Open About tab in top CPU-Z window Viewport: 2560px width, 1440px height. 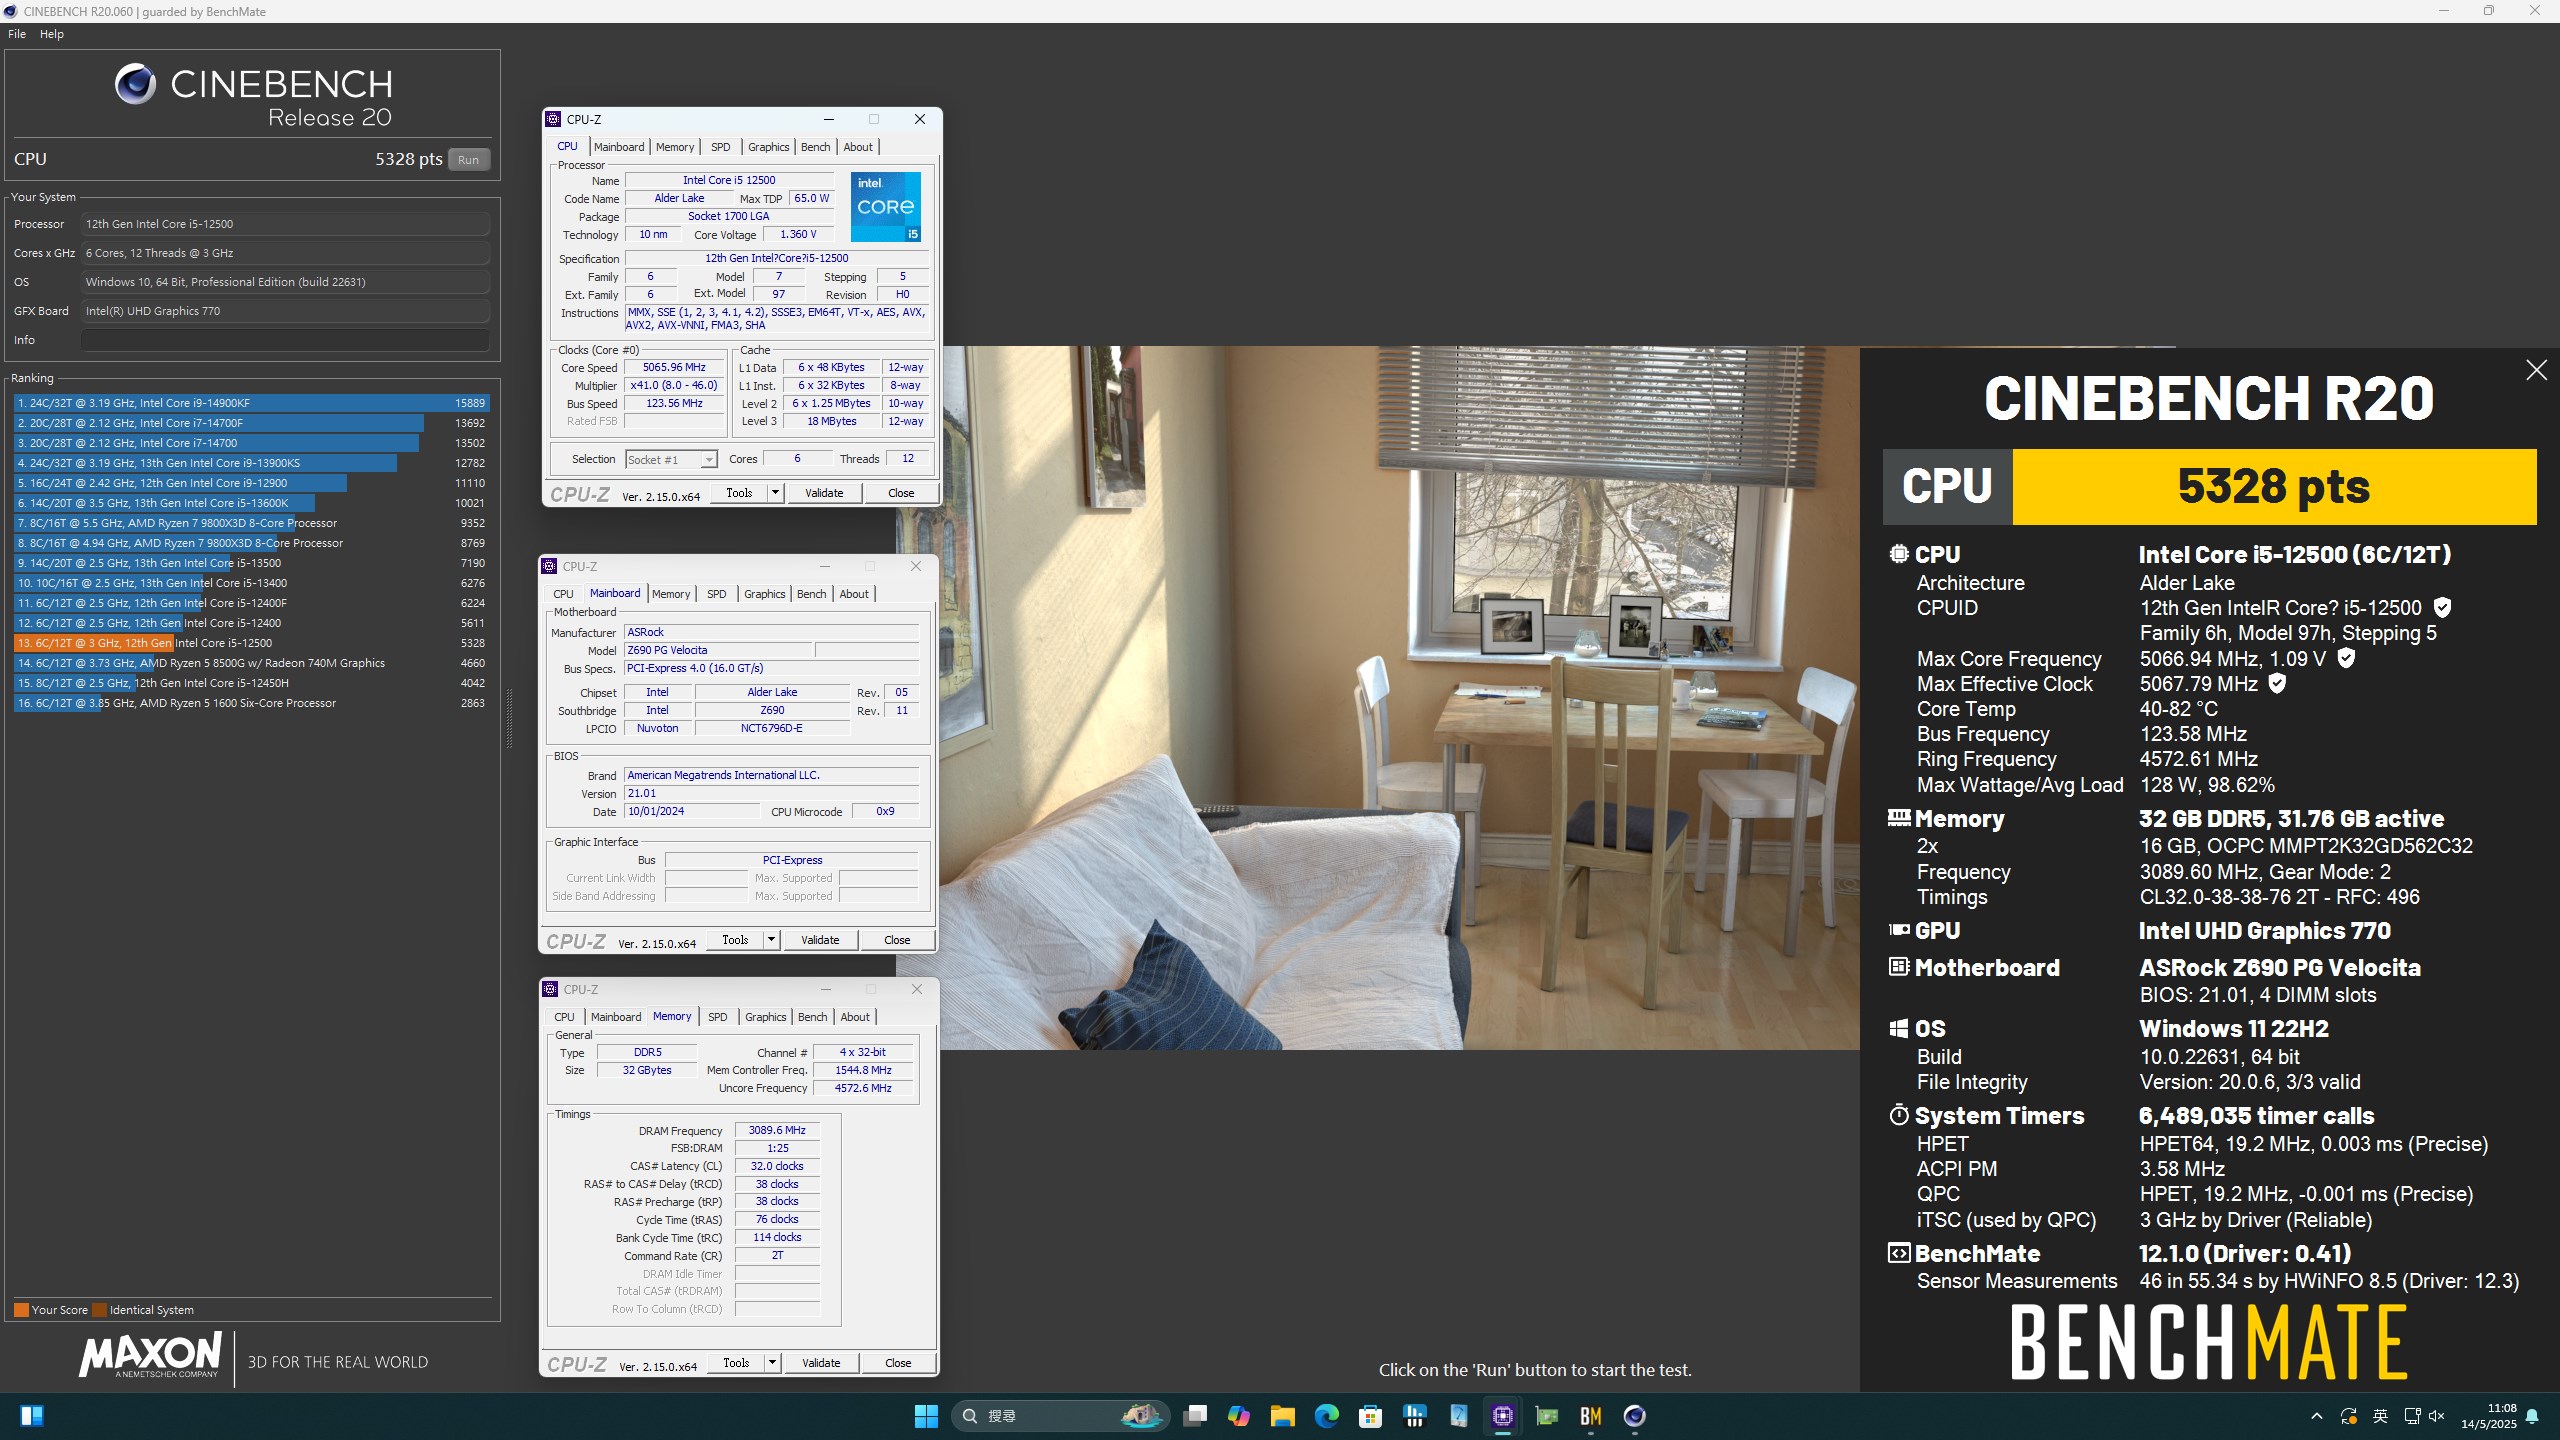[858, 147]
